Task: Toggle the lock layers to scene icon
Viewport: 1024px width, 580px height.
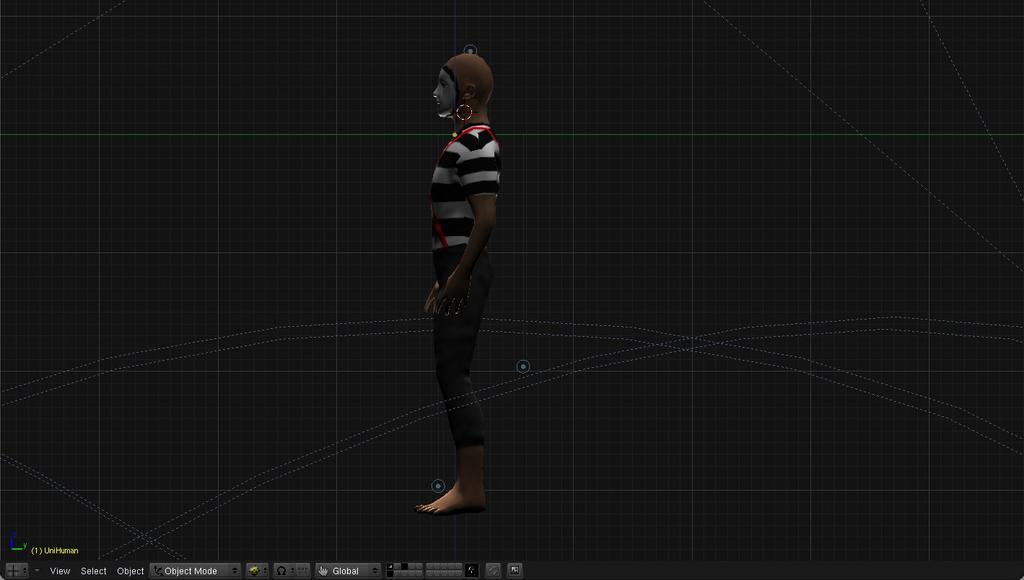Action: [x=472, y=571]
